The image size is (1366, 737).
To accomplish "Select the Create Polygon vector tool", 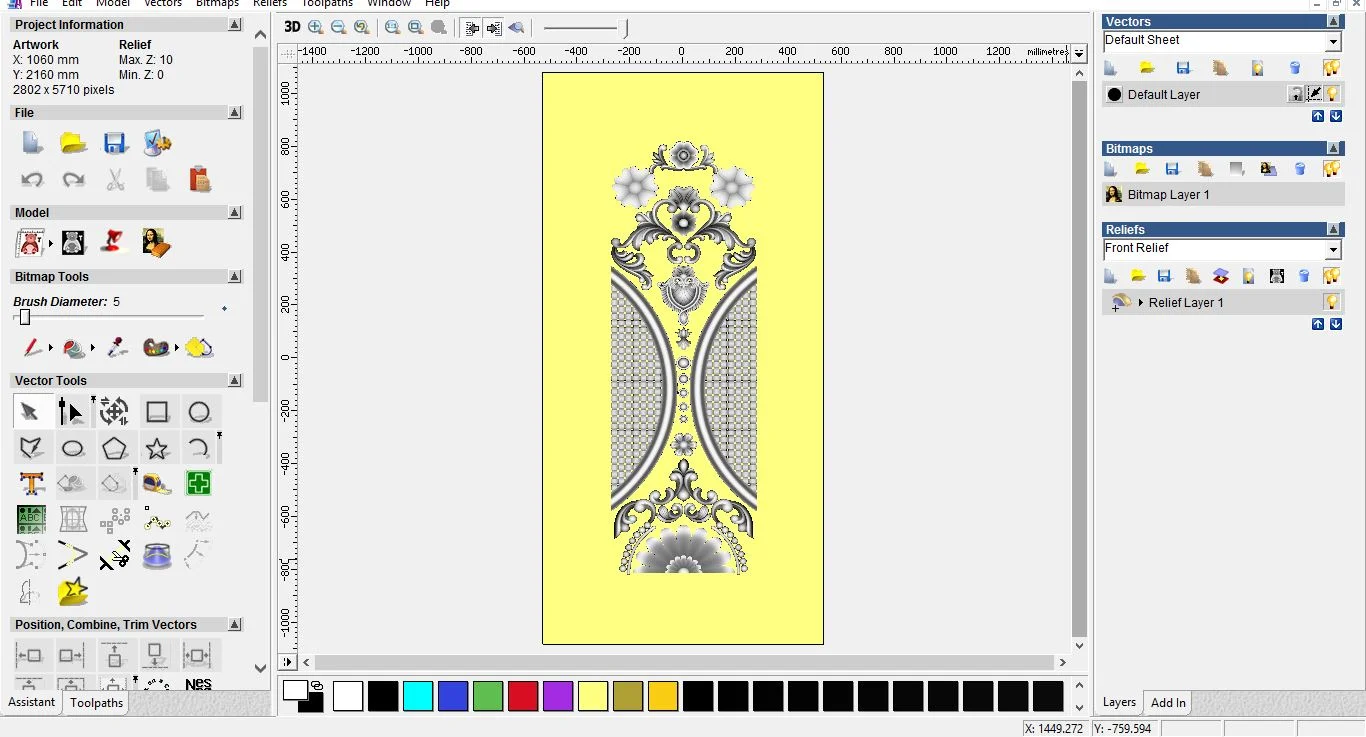I will click(115, 448).
